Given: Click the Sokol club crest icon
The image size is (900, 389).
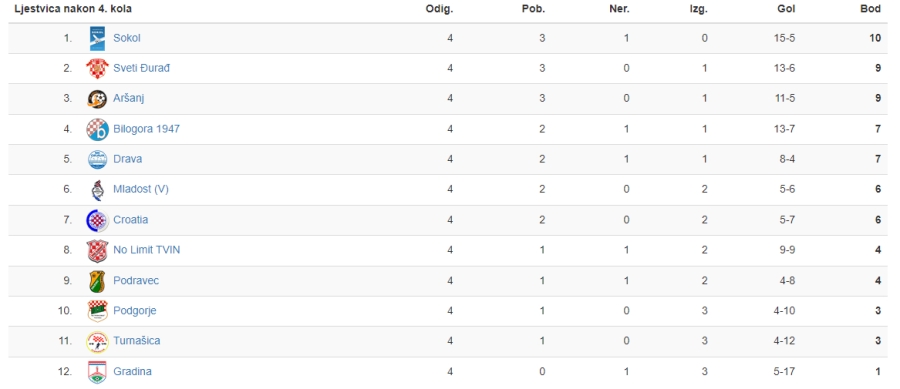Looking at the screenshot, I should pos(98,38).
